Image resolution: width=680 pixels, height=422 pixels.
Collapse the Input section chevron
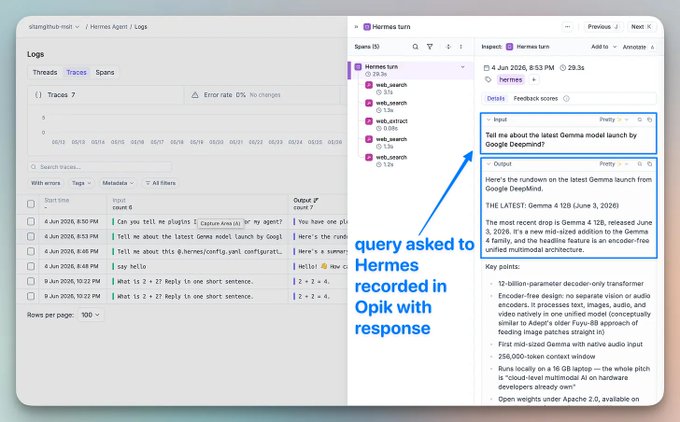(x=489, y=120)
